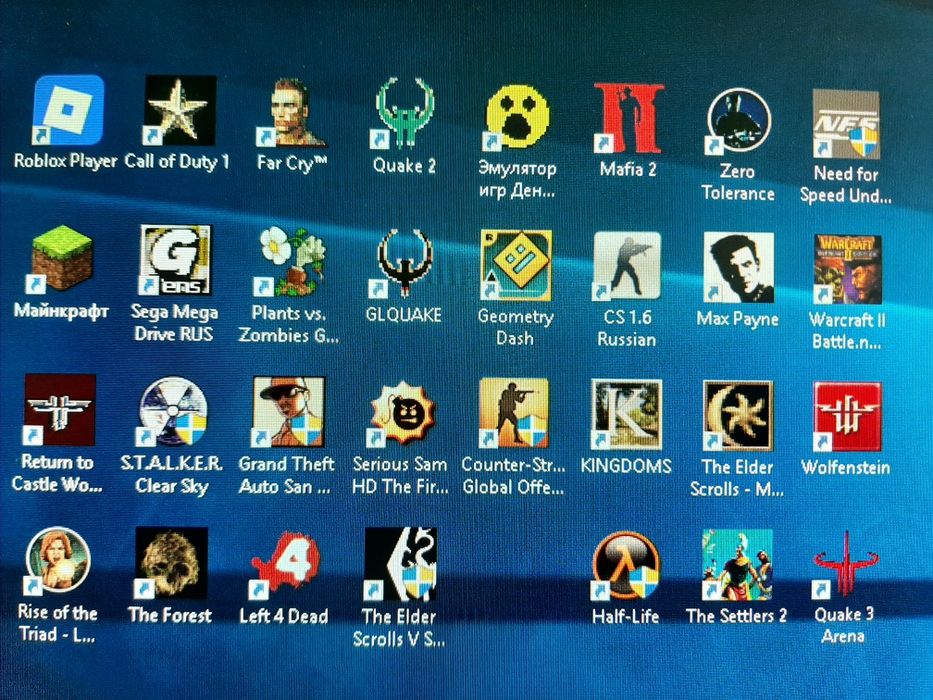Launch Call of Duty 1 star icon

coord(180,111)
